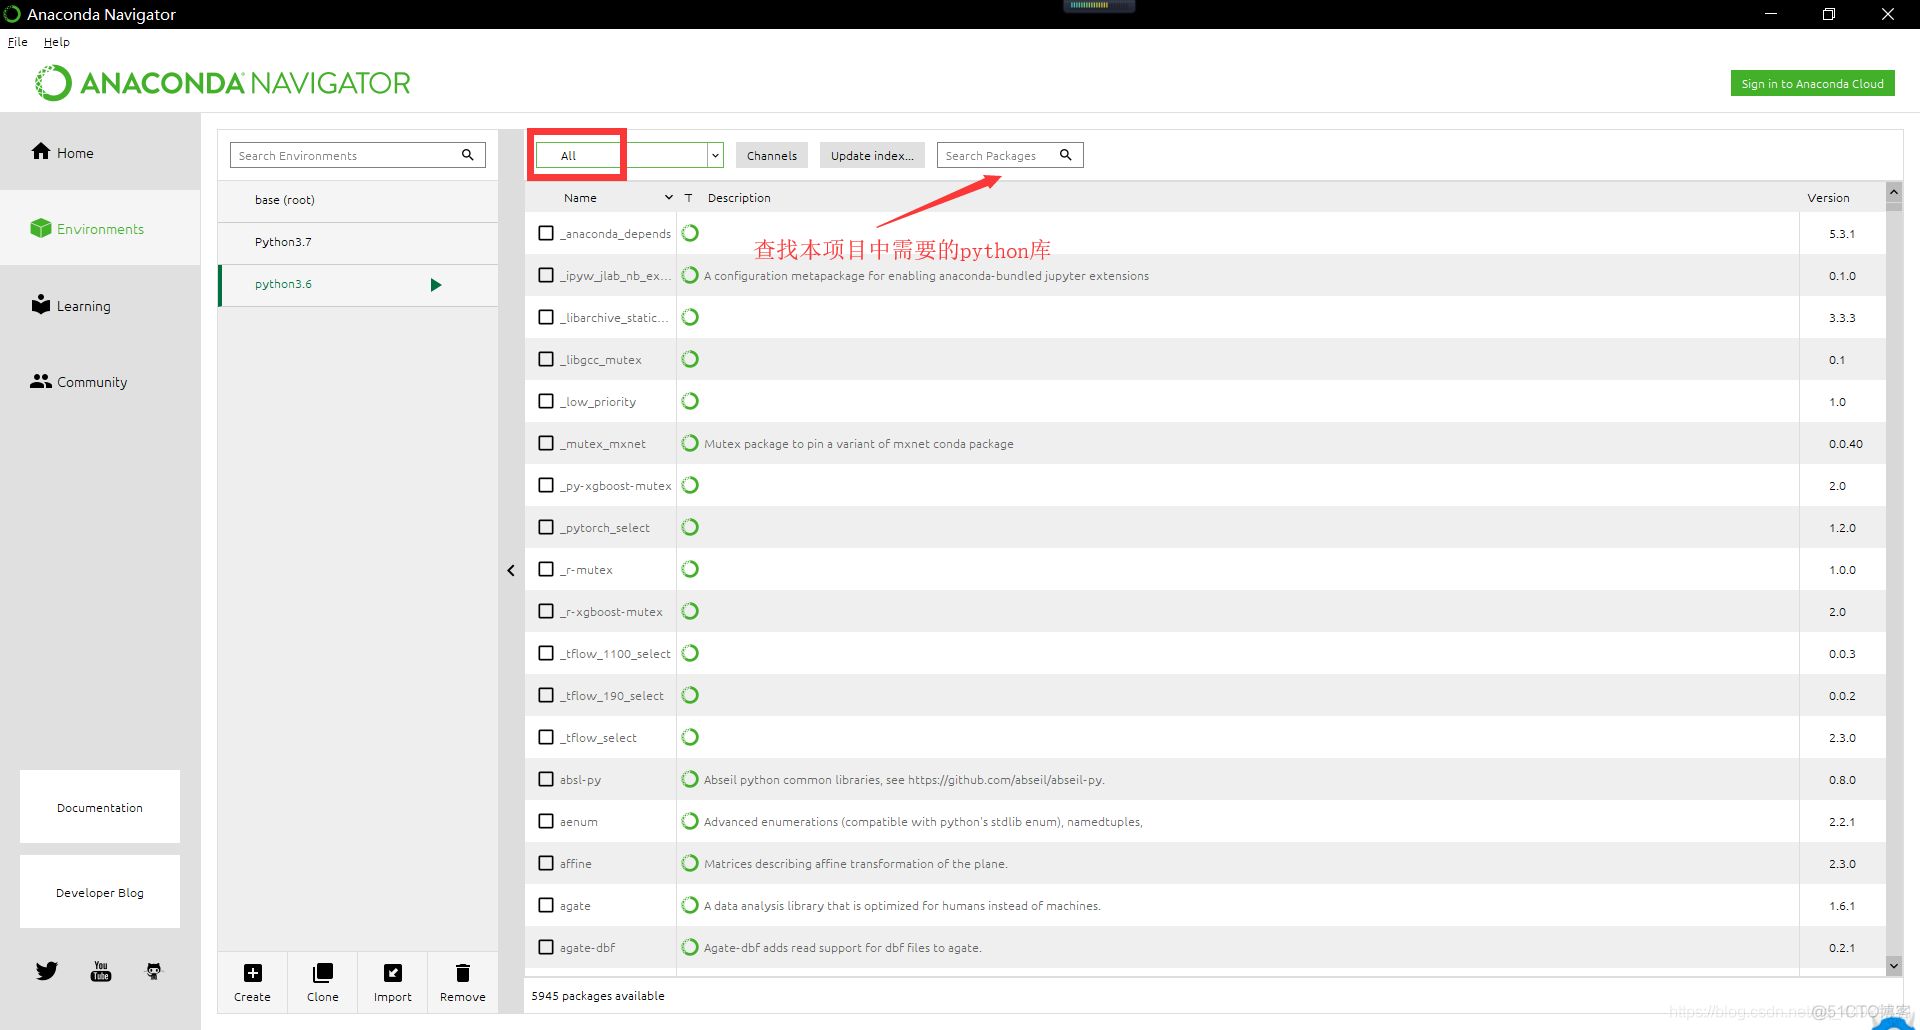The width and height of the screenshot is (1920, 1030).
Task: Click the package list scrollbar down arrow
Action: click(1893, 965)
